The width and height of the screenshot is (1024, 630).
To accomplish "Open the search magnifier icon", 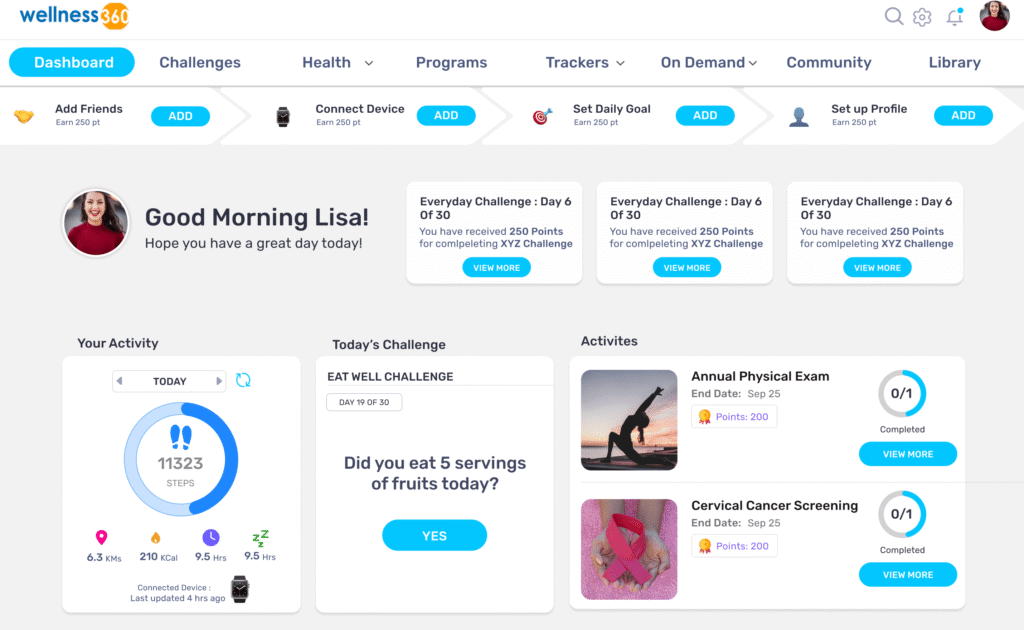I will [x=893, y=16].
